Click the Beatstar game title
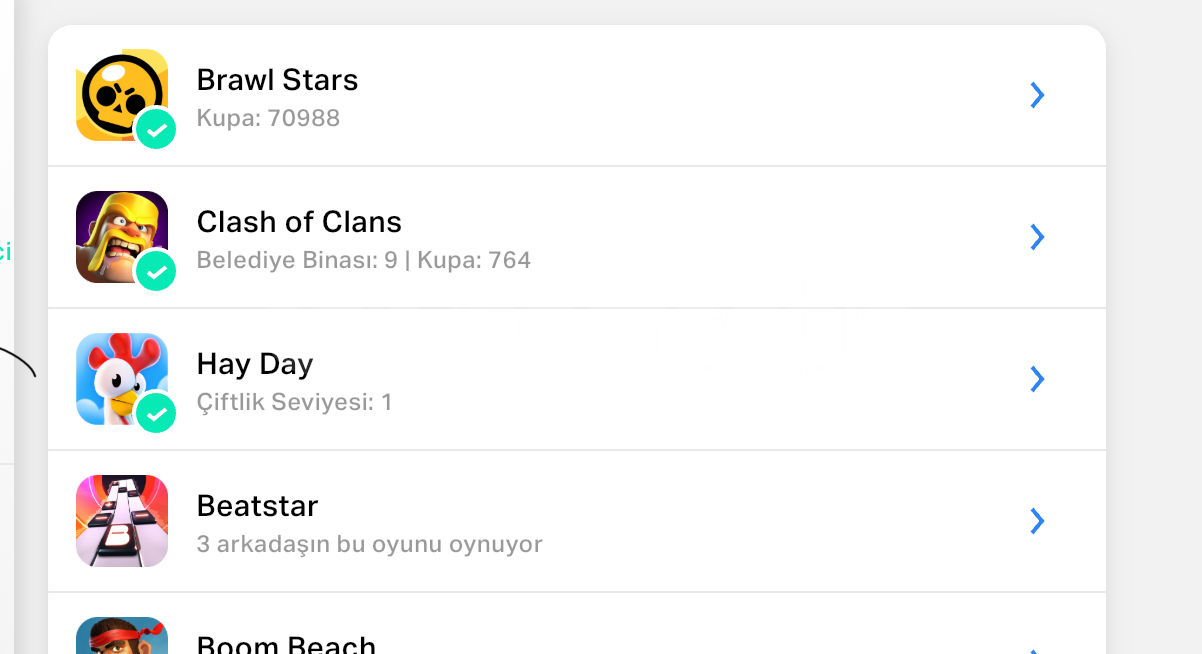Screen dimensions: 1202x654 point(257,506)
